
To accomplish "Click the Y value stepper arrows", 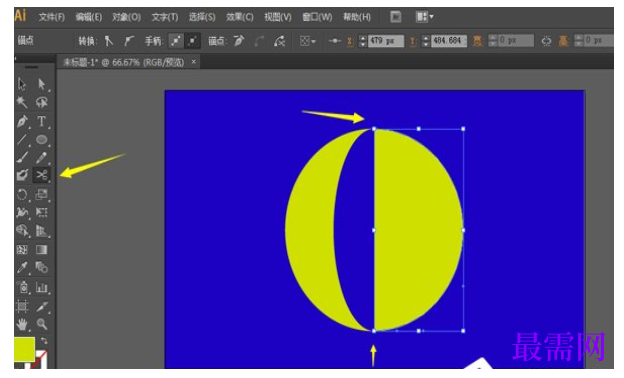I will (x=425, y=41).
